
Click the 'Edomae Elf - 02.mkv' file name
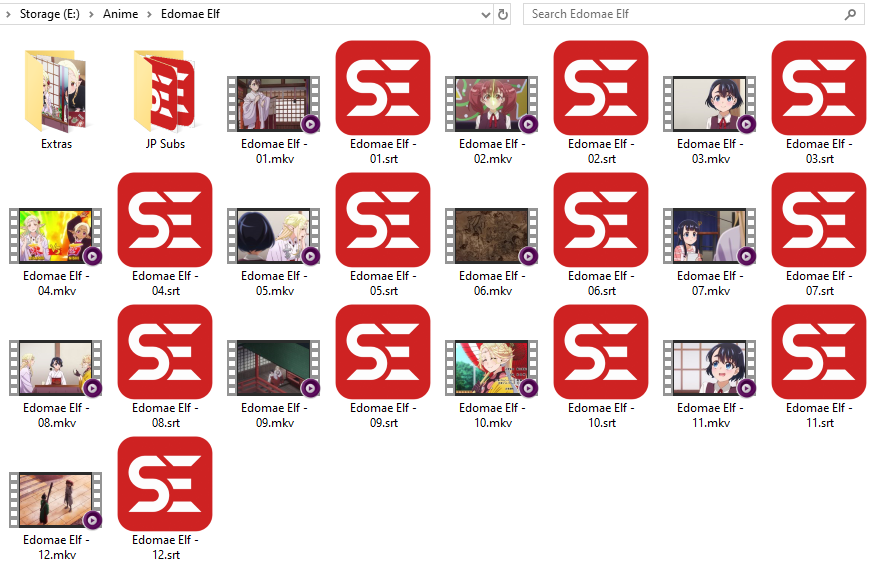tap(492, 151)
